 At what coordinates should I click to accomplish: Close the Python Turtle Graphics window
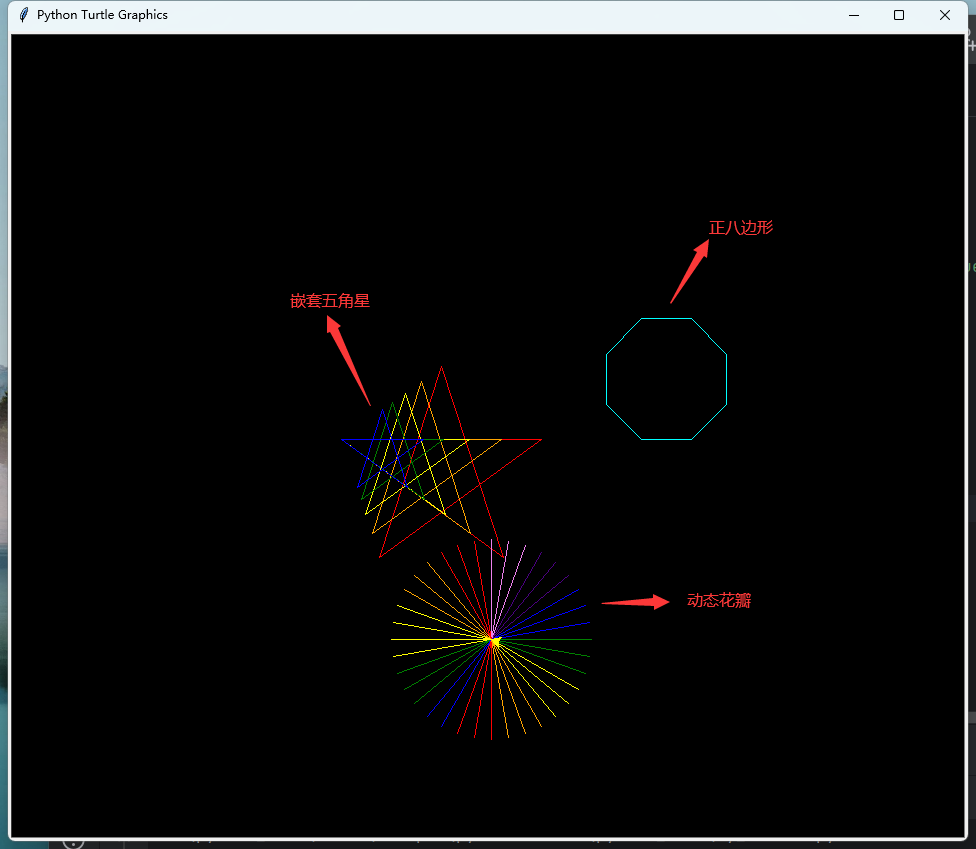[x=944, y=15]
